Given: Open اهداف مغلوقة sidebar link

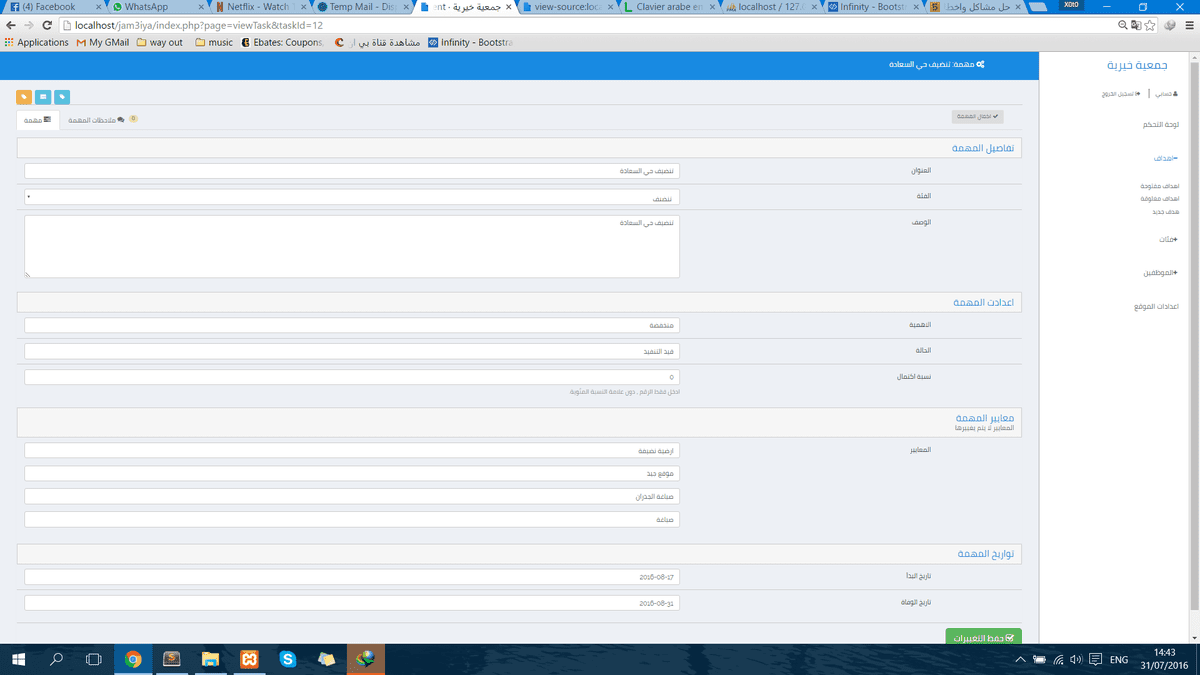Looking at the screenshot, I should click(1160, 199).
